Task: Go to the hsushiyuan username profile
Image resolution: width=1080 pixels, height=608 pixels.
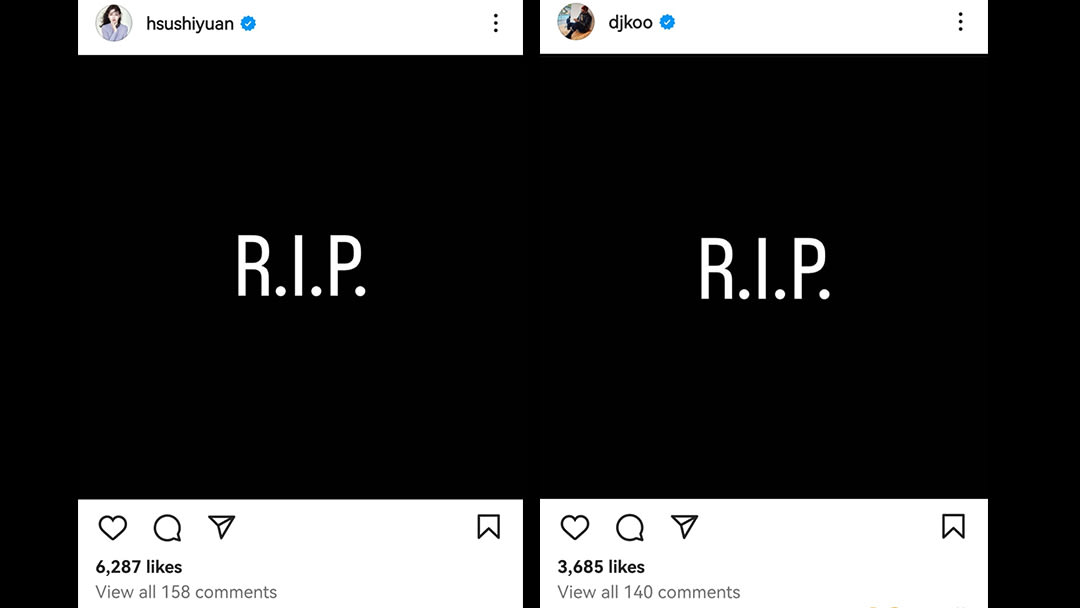Action: [x=190, y=23]
